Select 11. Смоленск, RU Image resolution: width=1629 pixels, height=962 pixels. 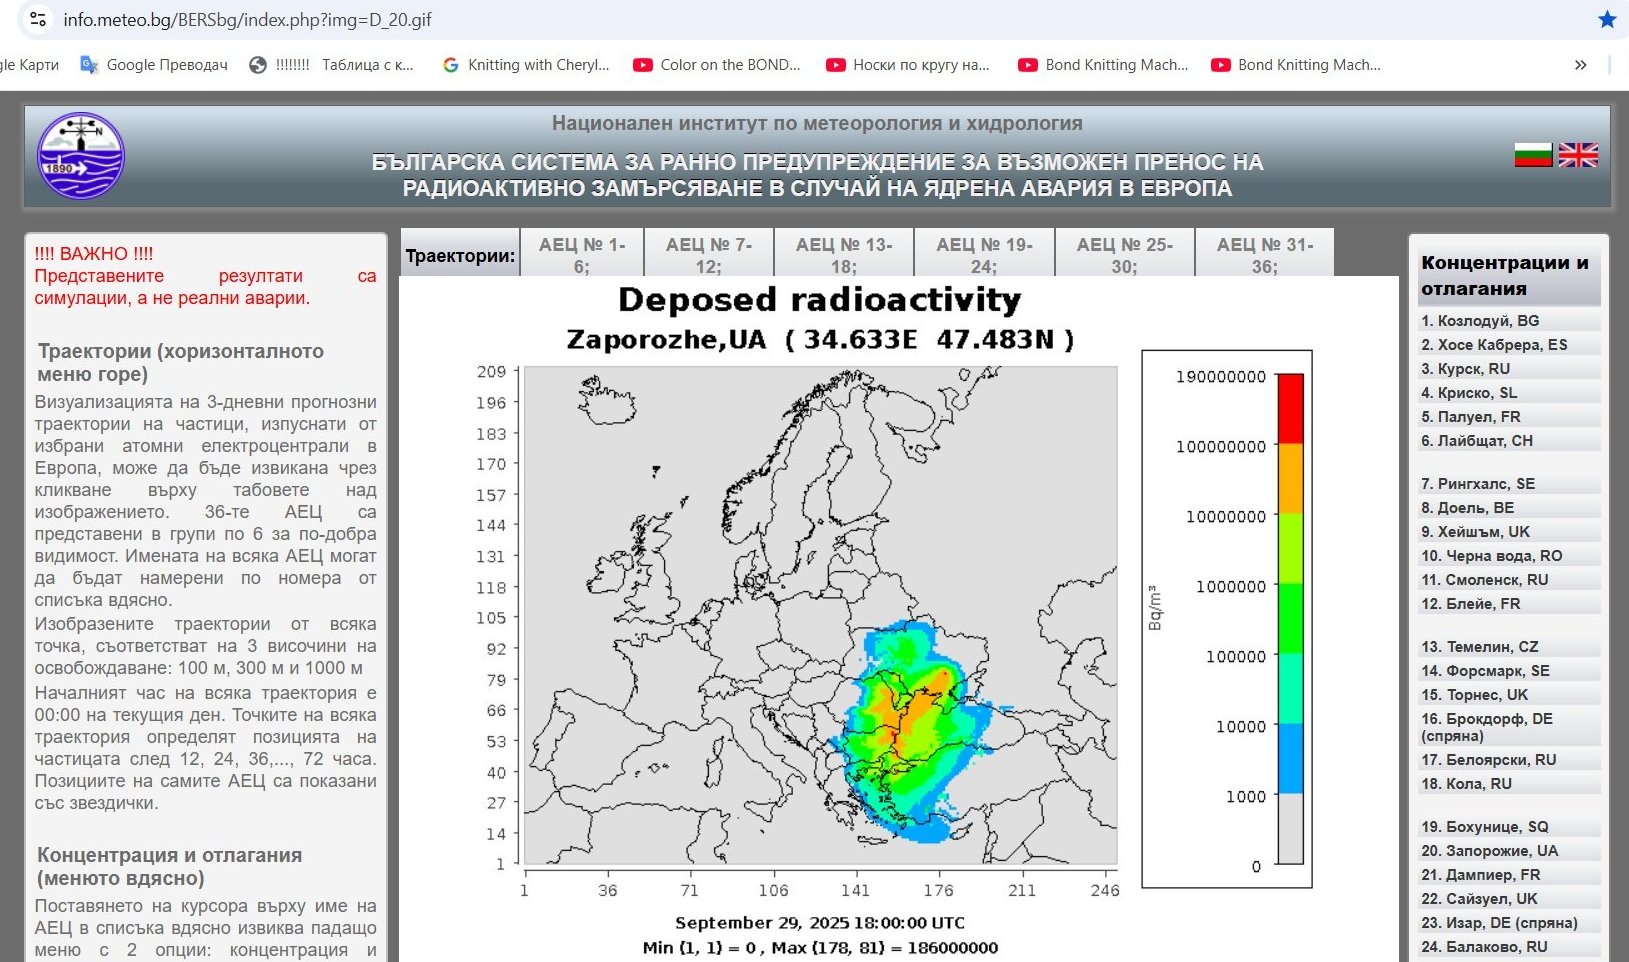(1509, 580)
